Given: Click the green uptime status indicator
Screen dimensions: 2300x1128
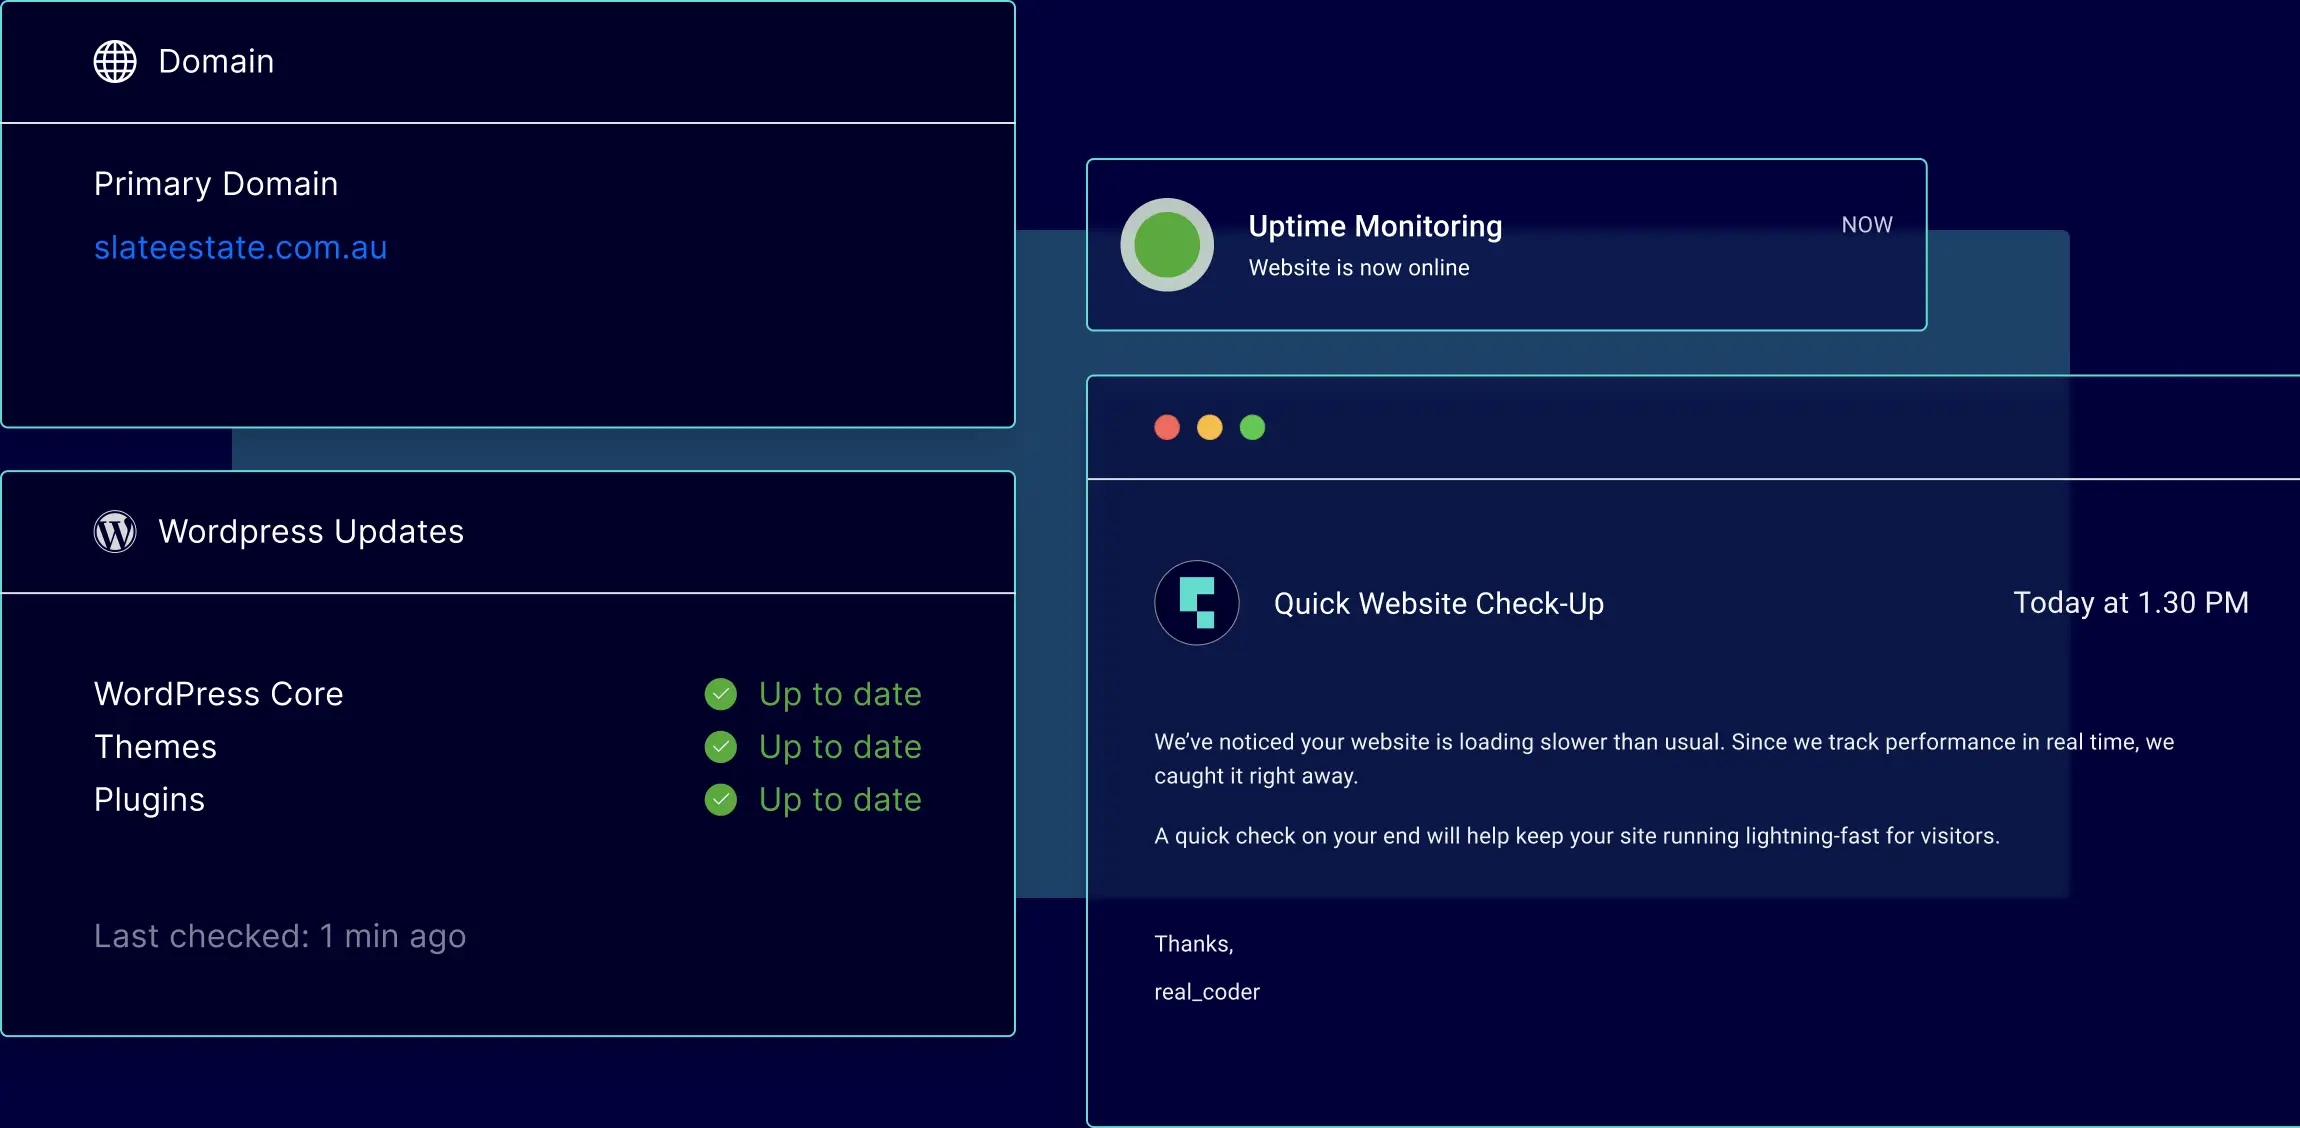Looking at the screenshot, I should point(1167,245).
